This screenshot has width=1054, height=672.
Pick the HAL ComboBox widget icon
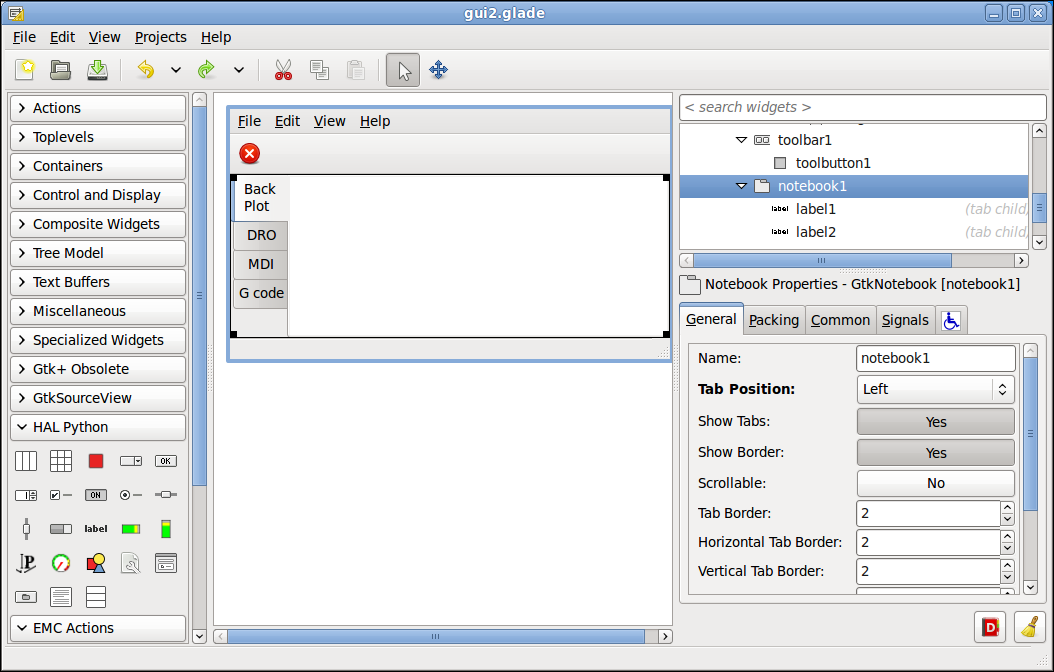pos(131,461)
